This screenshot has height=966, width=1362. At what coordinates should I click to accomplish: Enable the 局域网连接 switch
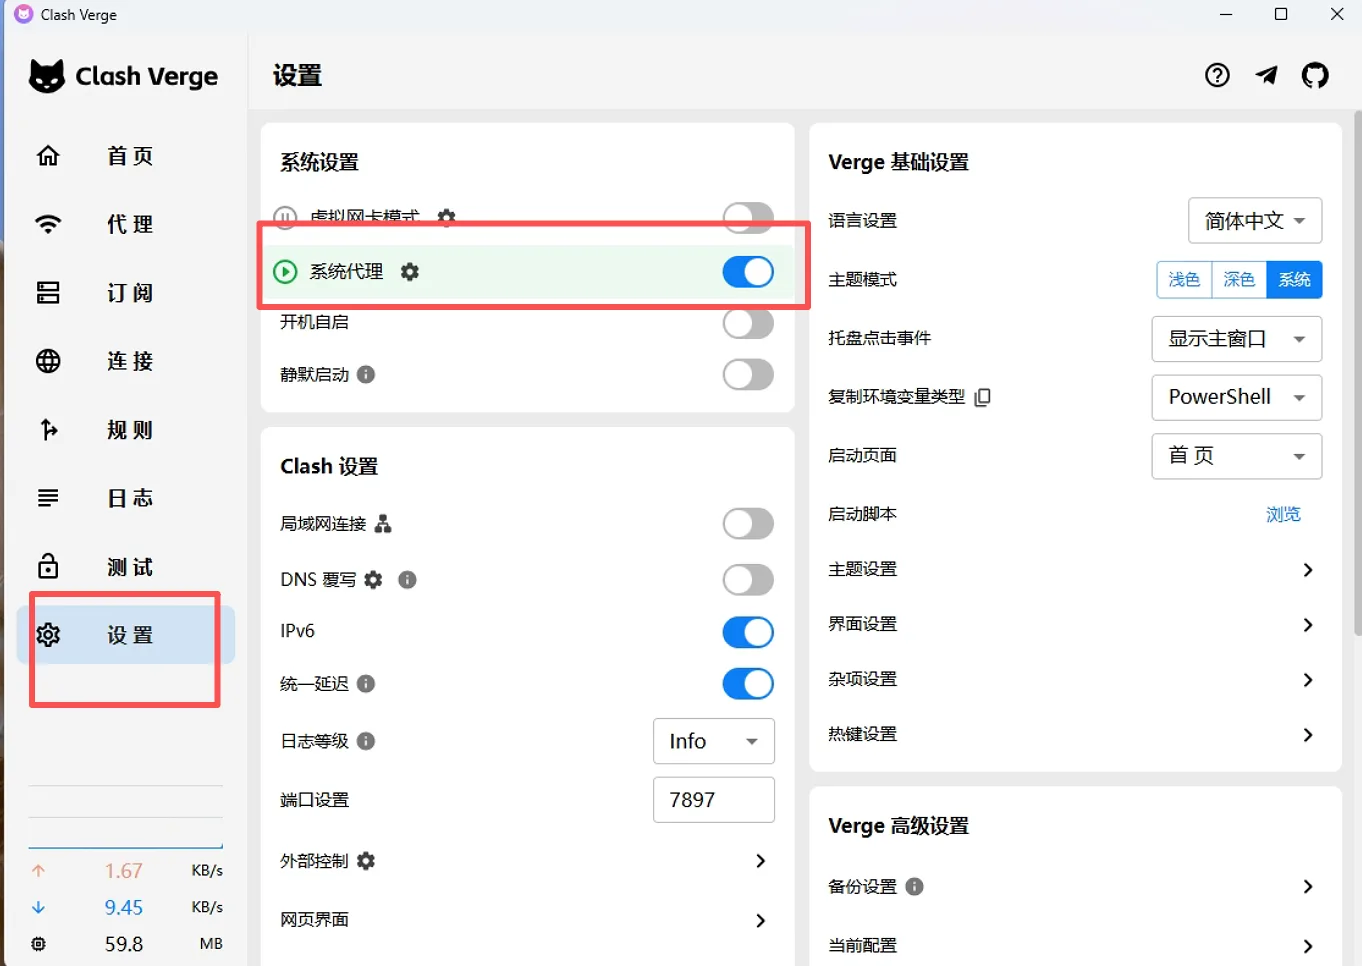(748, 524)
